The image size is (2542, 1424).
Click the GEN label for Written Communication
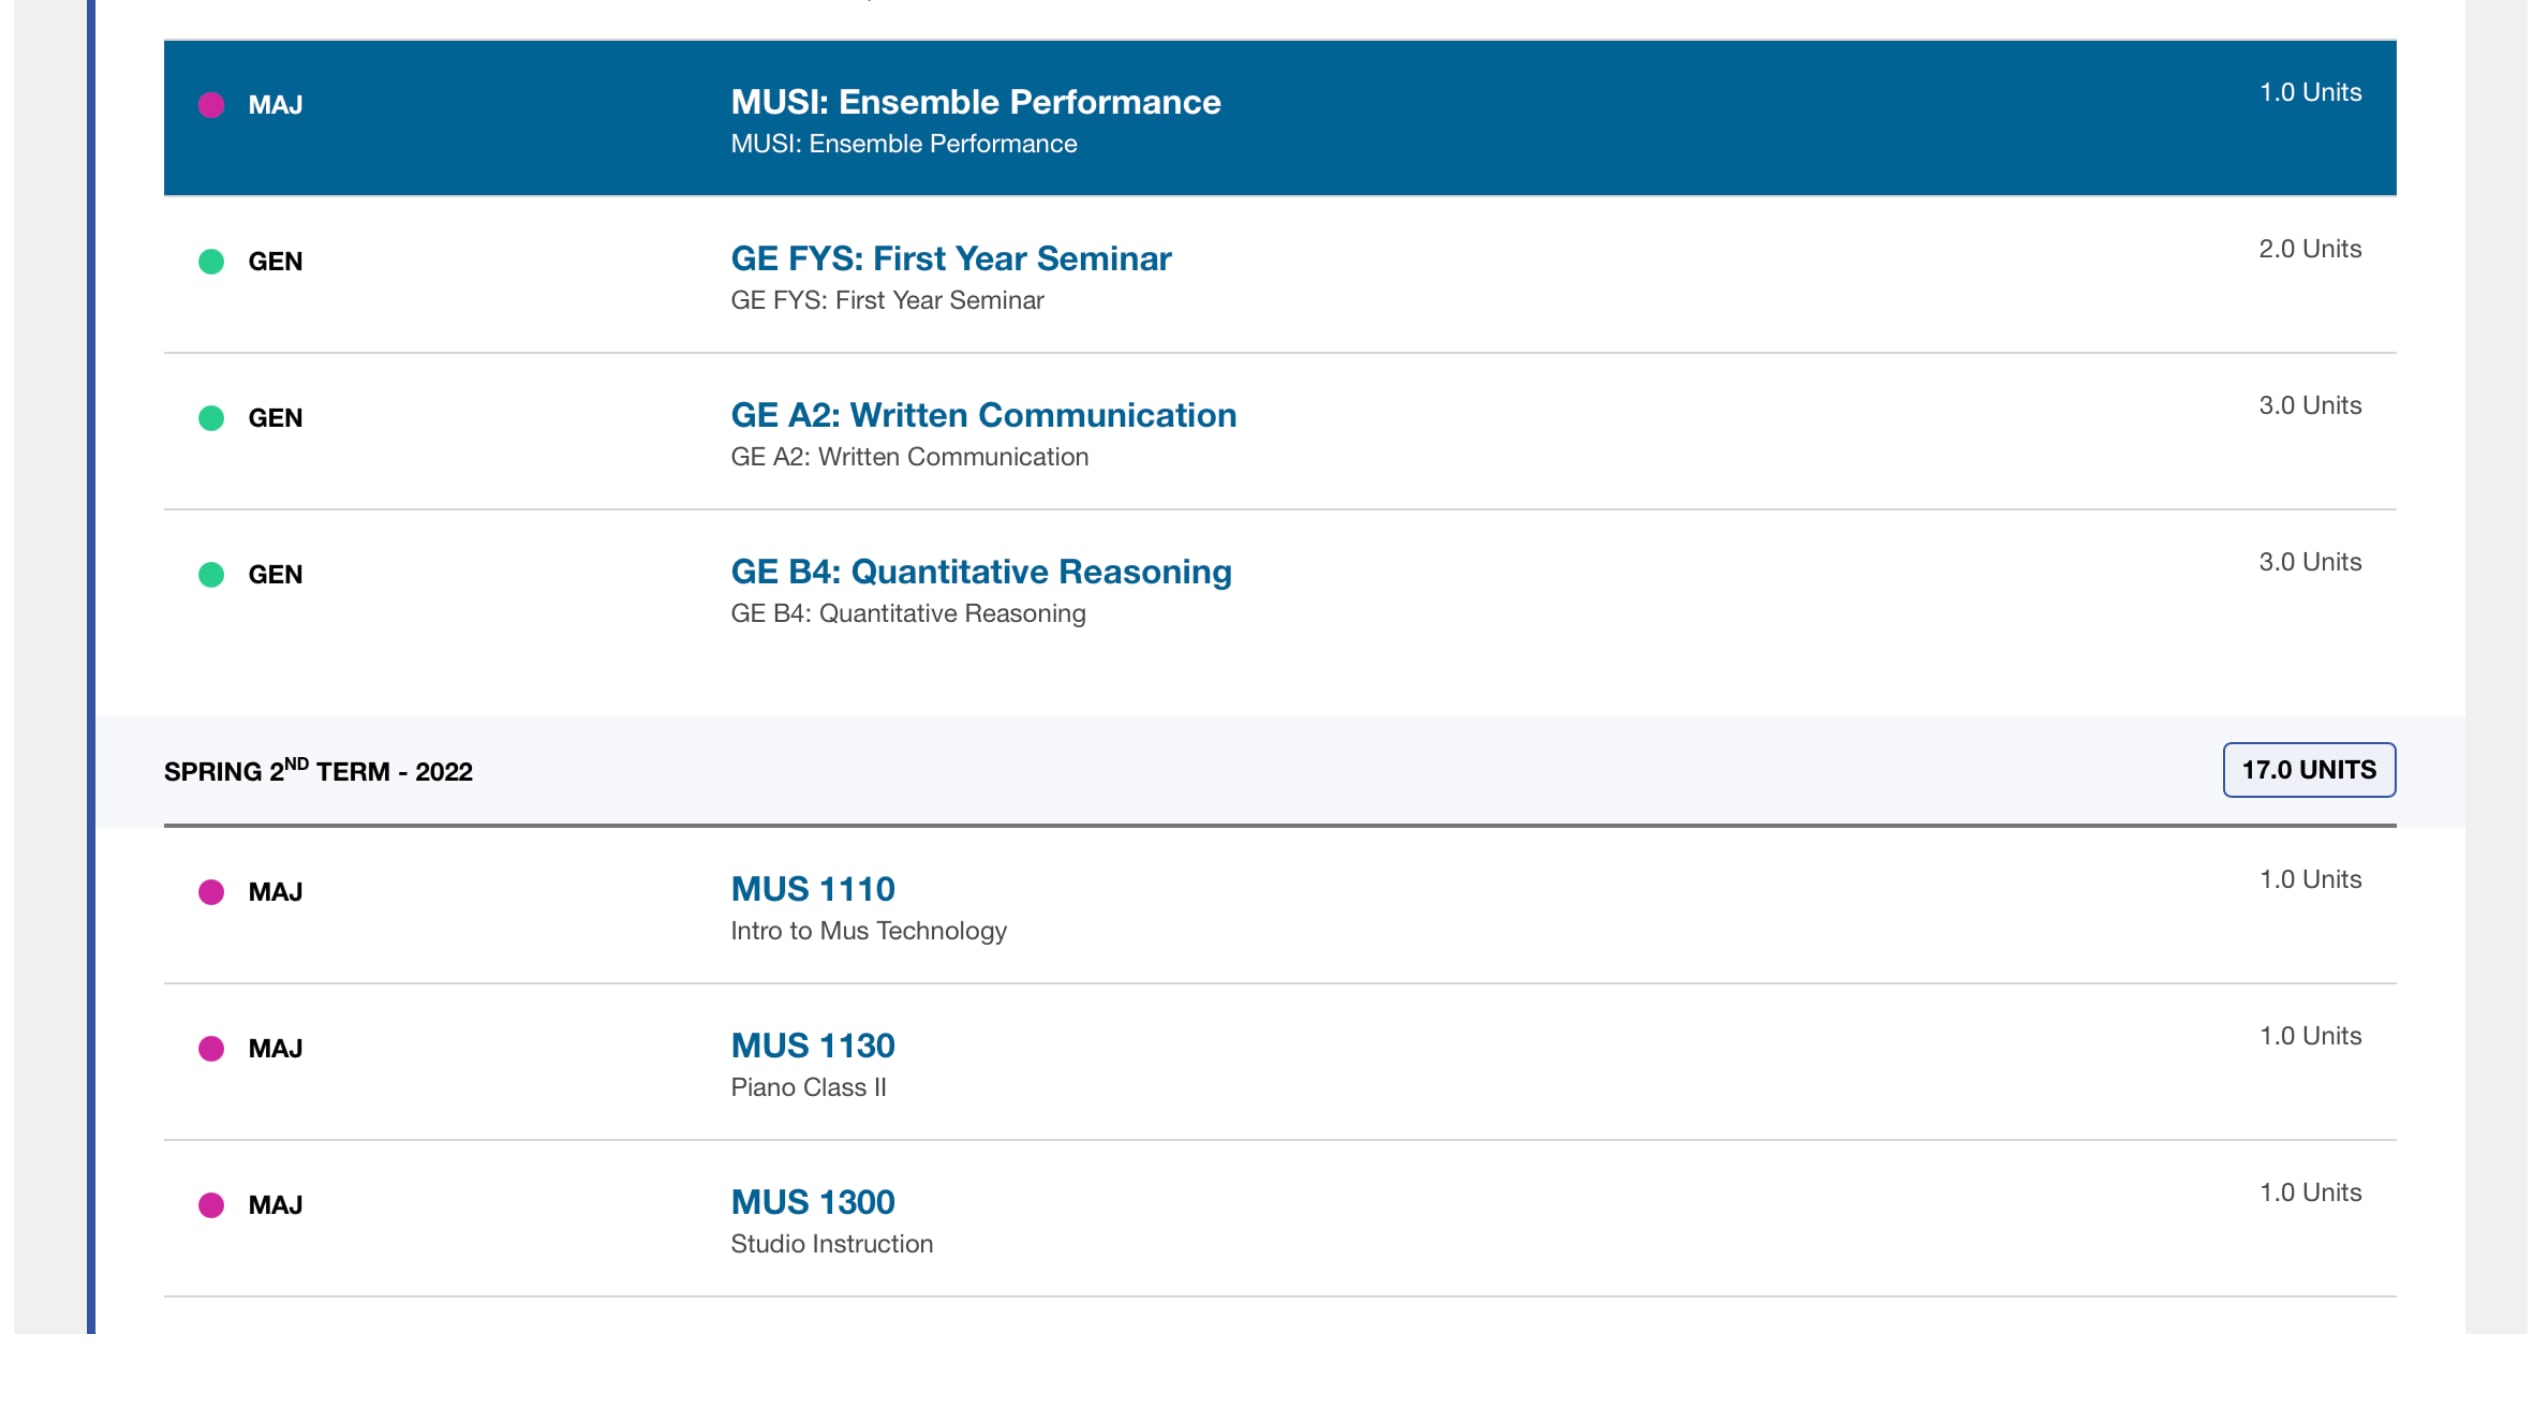point(275,418)
